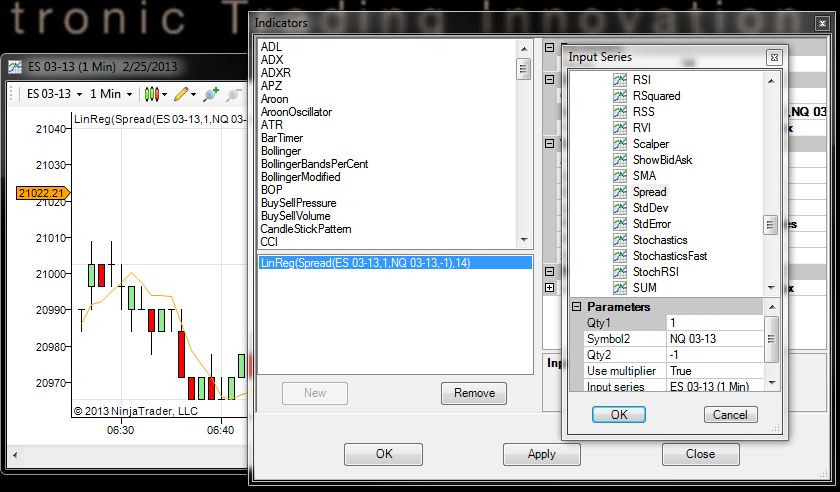Collapse the fourth minus-box property group
The height and width of the screenshot is (492, 840).
click(549, 272)
